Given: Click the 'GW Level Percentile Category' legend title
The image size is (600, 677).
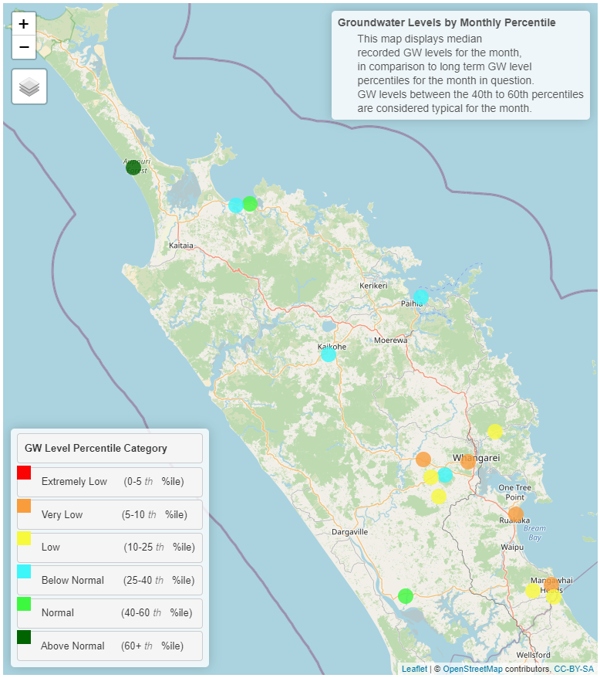Looking at the screenshot, I should [95, 448].
